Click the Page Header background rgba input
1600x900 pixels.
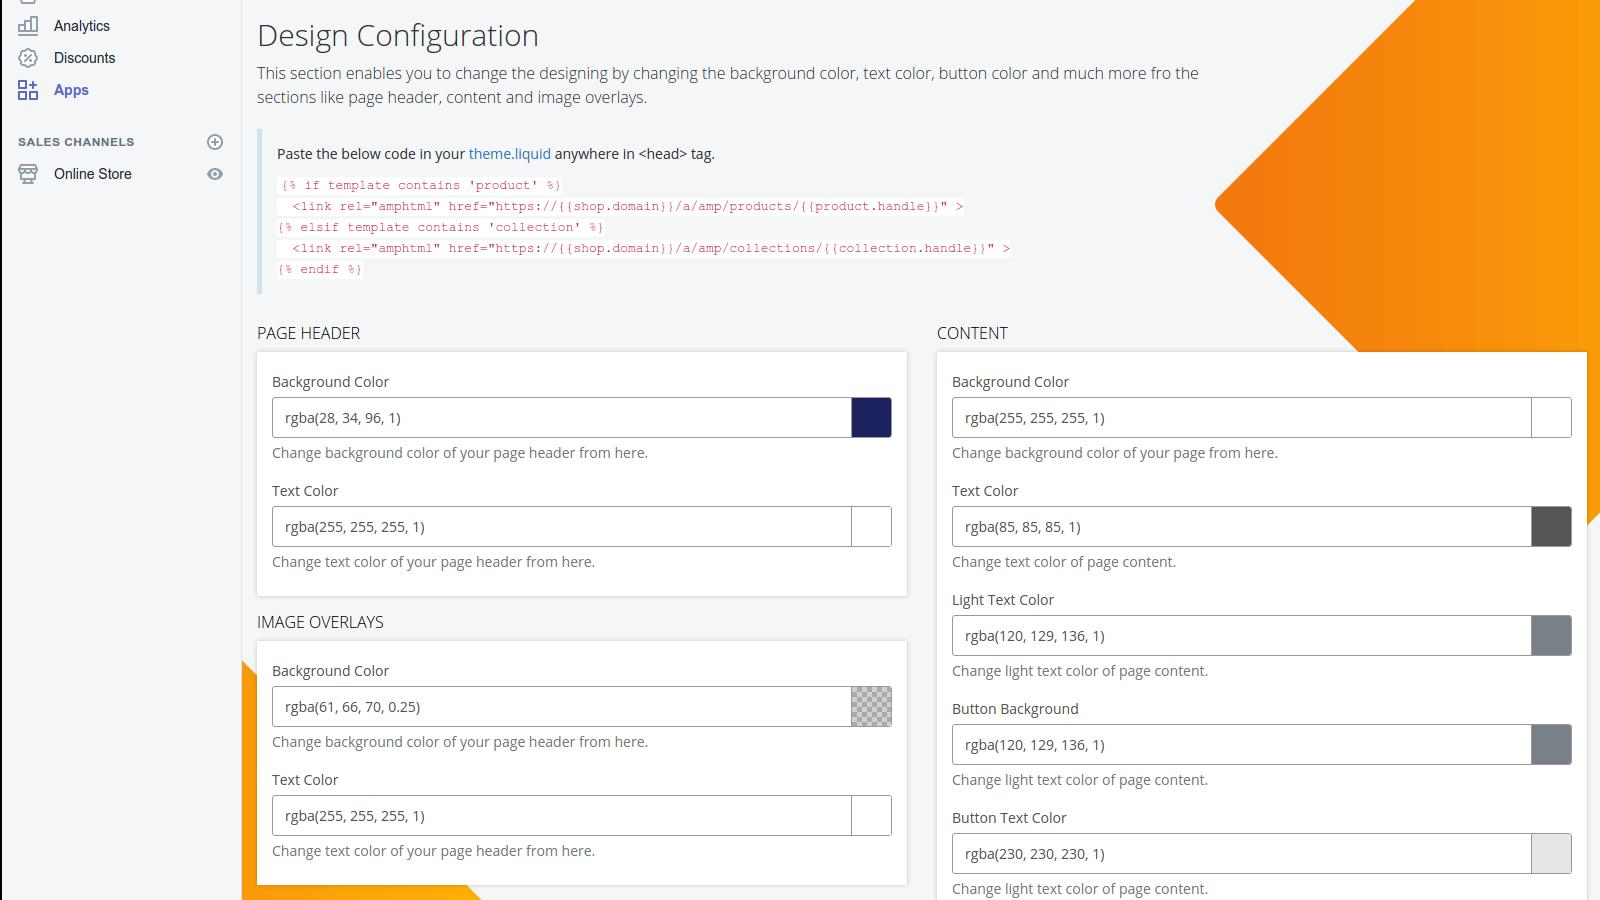[560, 417]
